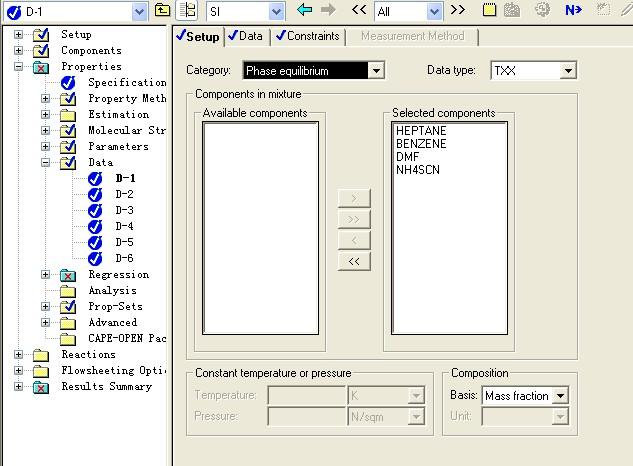Click the Properties folder icon with red X
This screenshot has height=466, width=633.
(41, 67)
